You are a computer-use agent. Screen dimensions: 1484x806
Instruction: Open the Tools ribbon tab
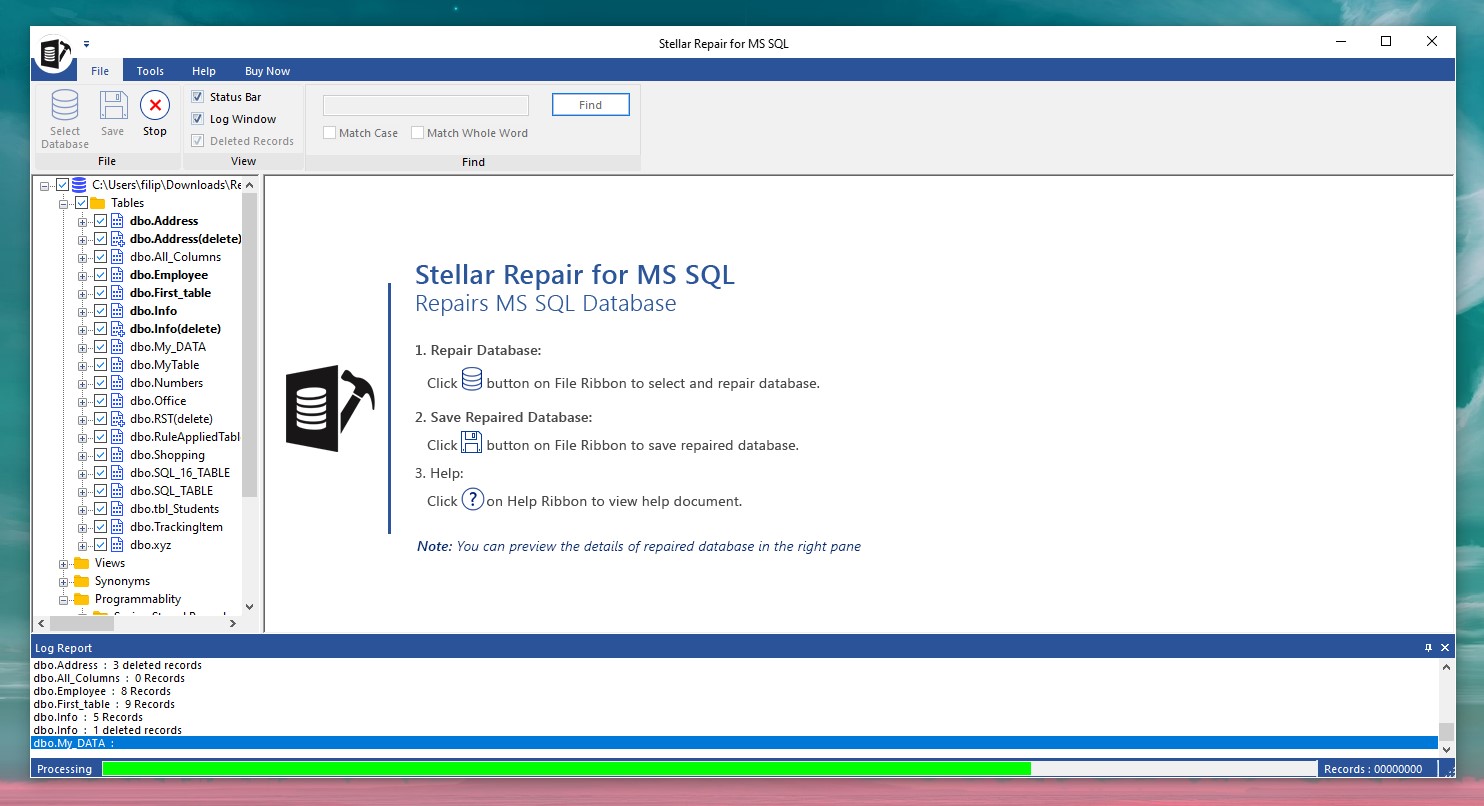[x=150, y=71]
